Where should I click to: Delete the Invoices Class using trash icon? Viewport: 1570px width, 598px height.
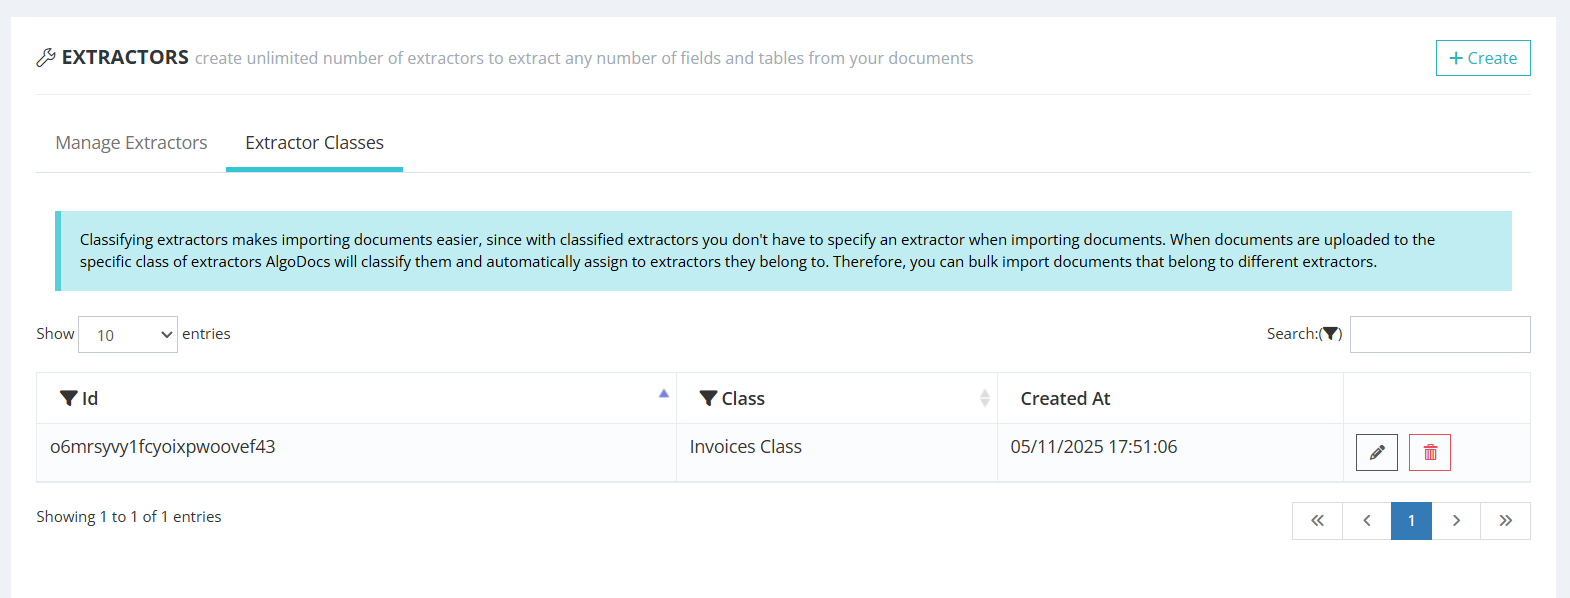(1429, 452)
